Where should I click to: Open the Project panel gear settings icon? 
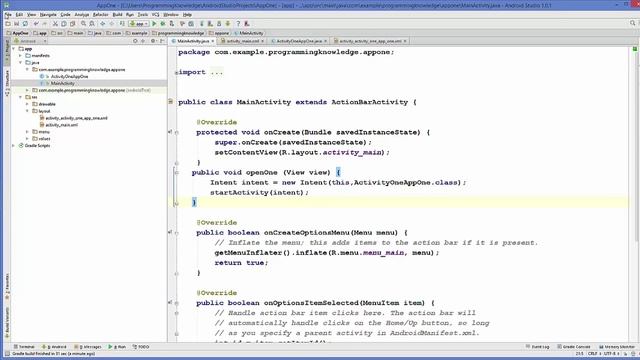point(153,41)
